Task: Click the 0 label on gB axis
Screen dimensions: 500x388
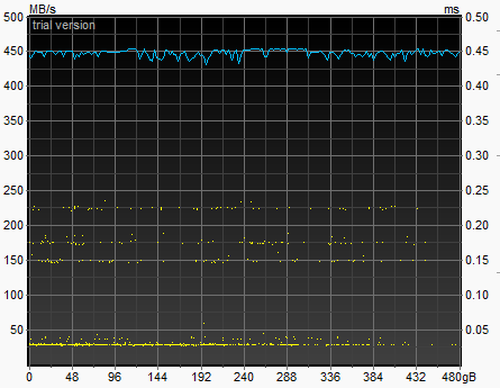Action: click(29, 377)
